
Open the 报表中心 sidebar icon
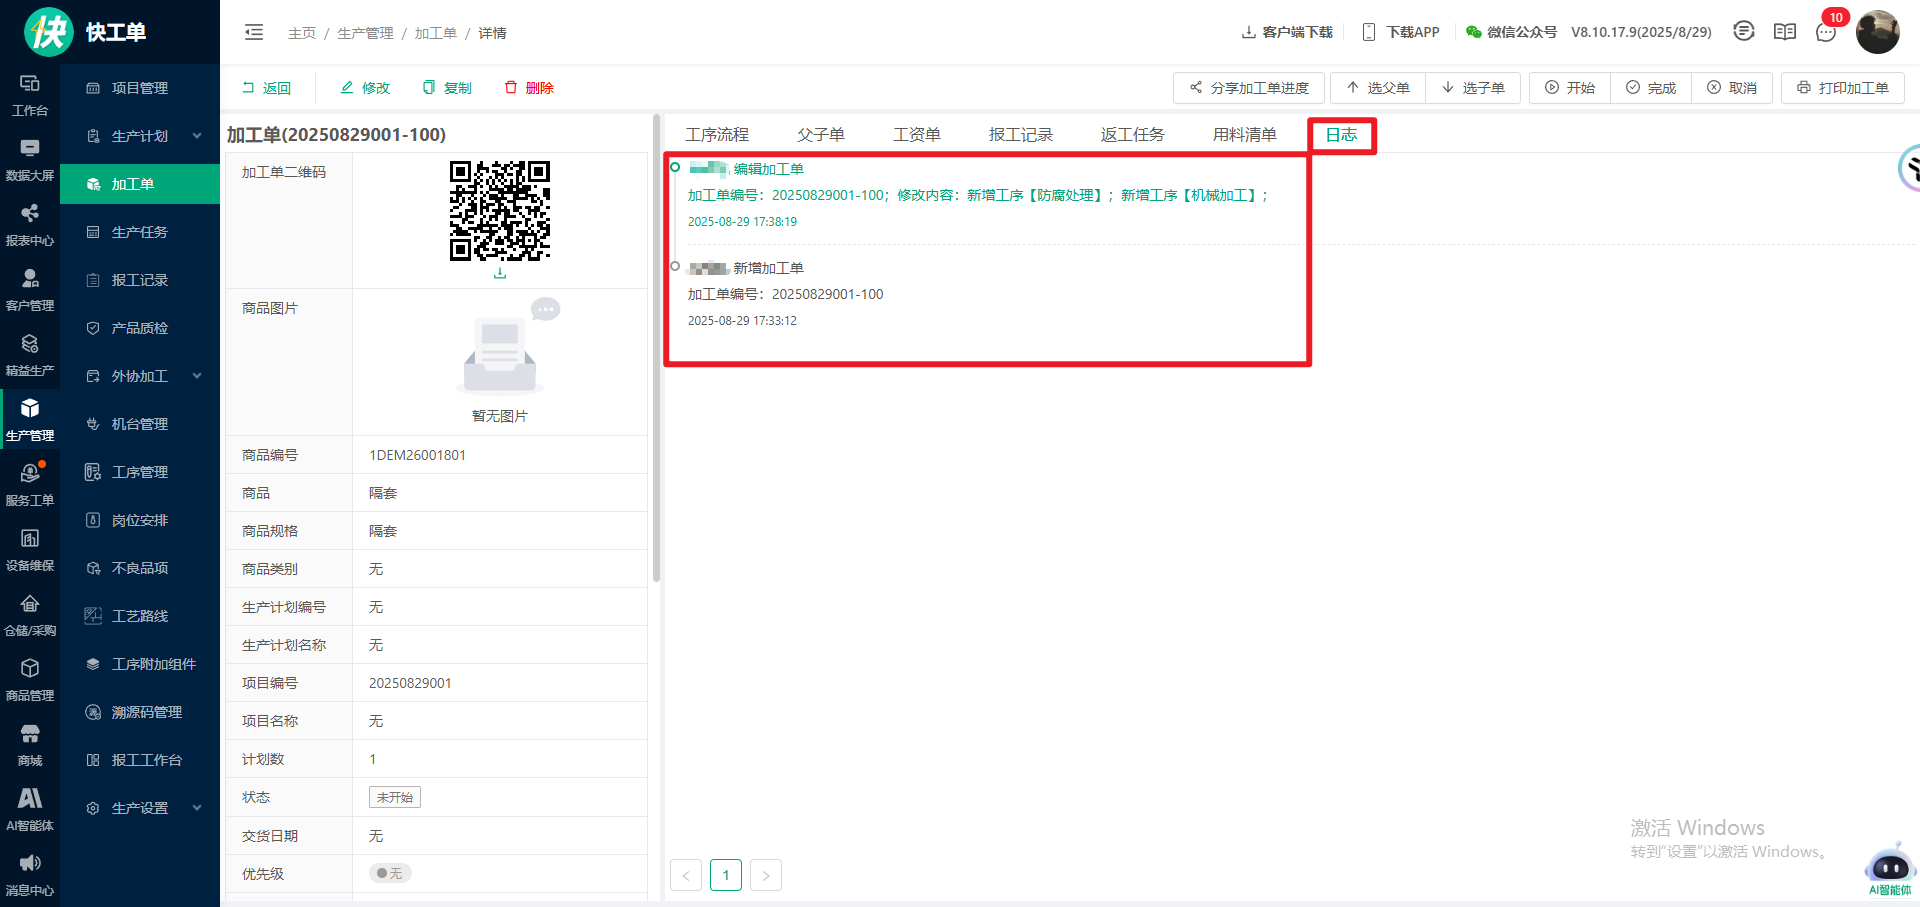point(30,223)
